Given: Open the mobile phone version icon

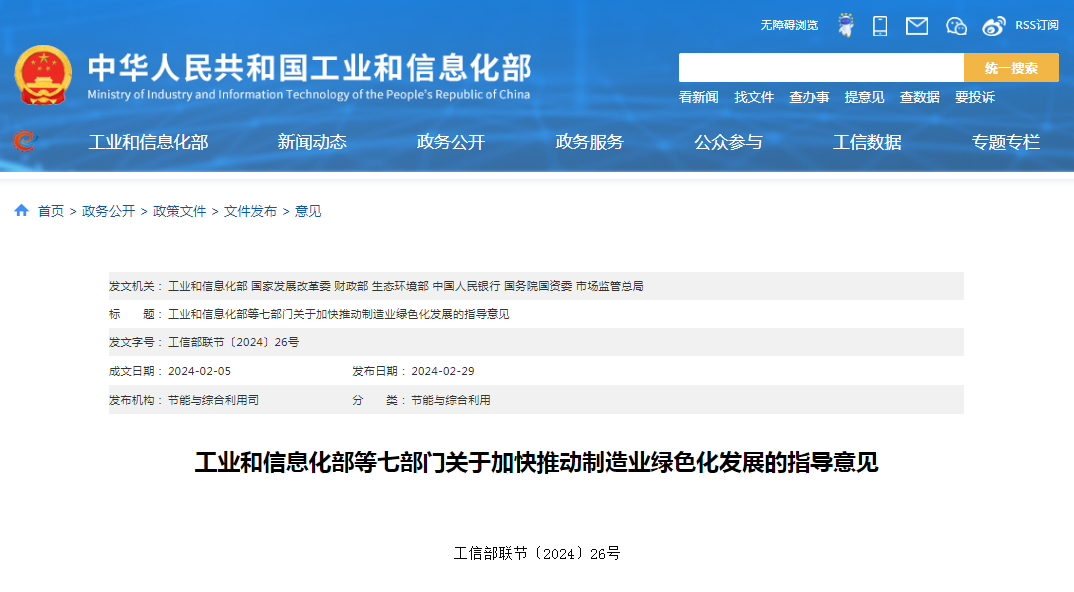Looking at the screenshot, I should (x=880, y=26).
